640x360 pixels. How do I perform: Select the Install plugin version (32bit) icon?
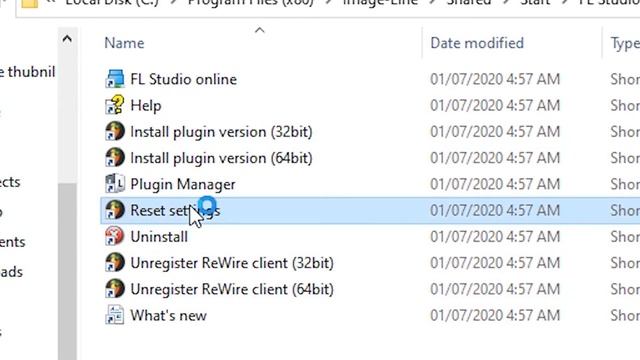[x=115, y=131]
